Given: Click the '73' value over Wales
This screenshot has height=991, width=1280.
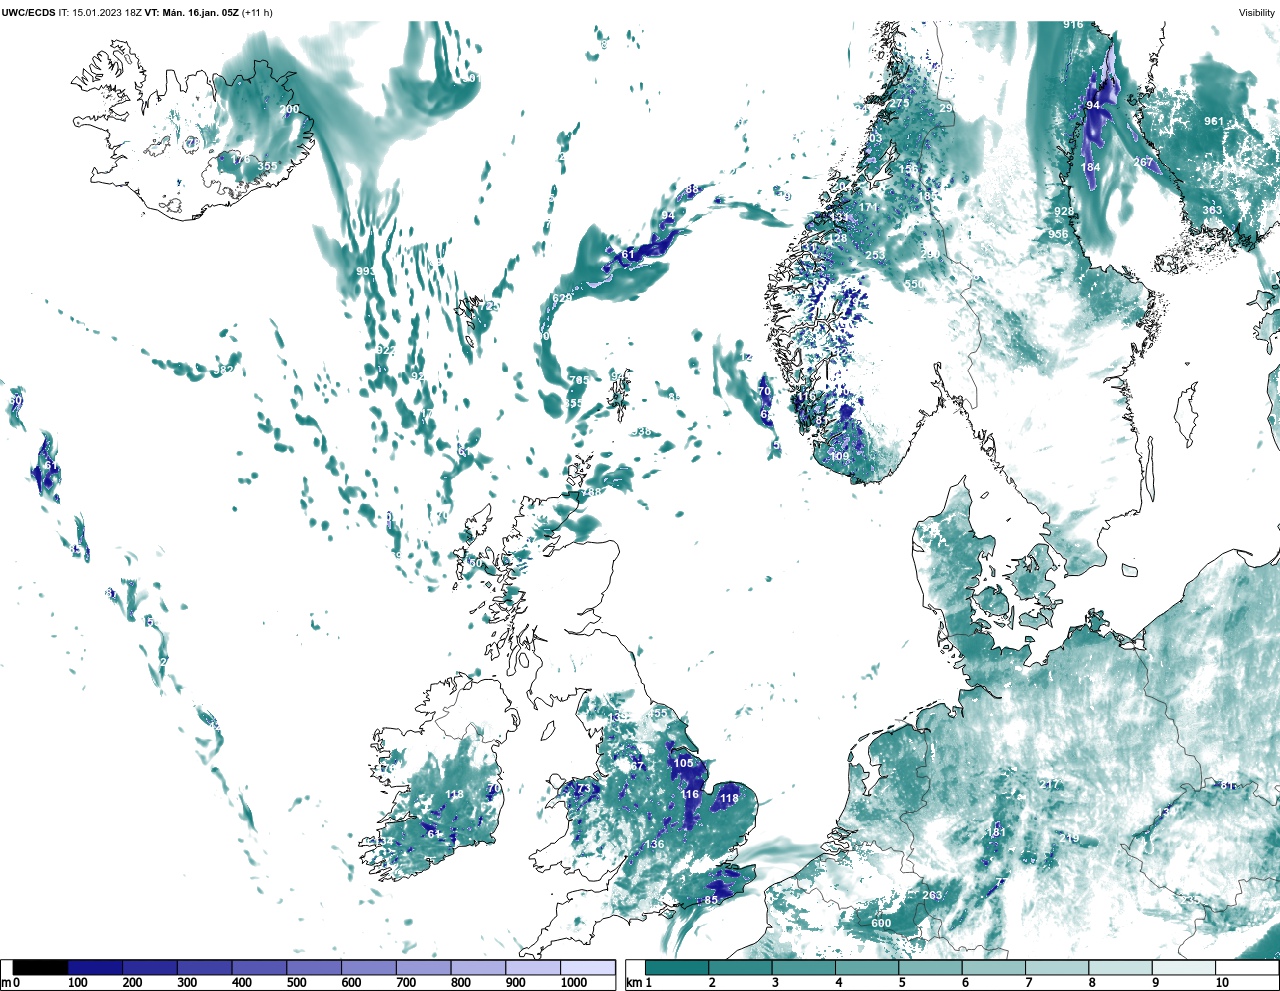Looking at the screenshot, I should click(584, 789).
